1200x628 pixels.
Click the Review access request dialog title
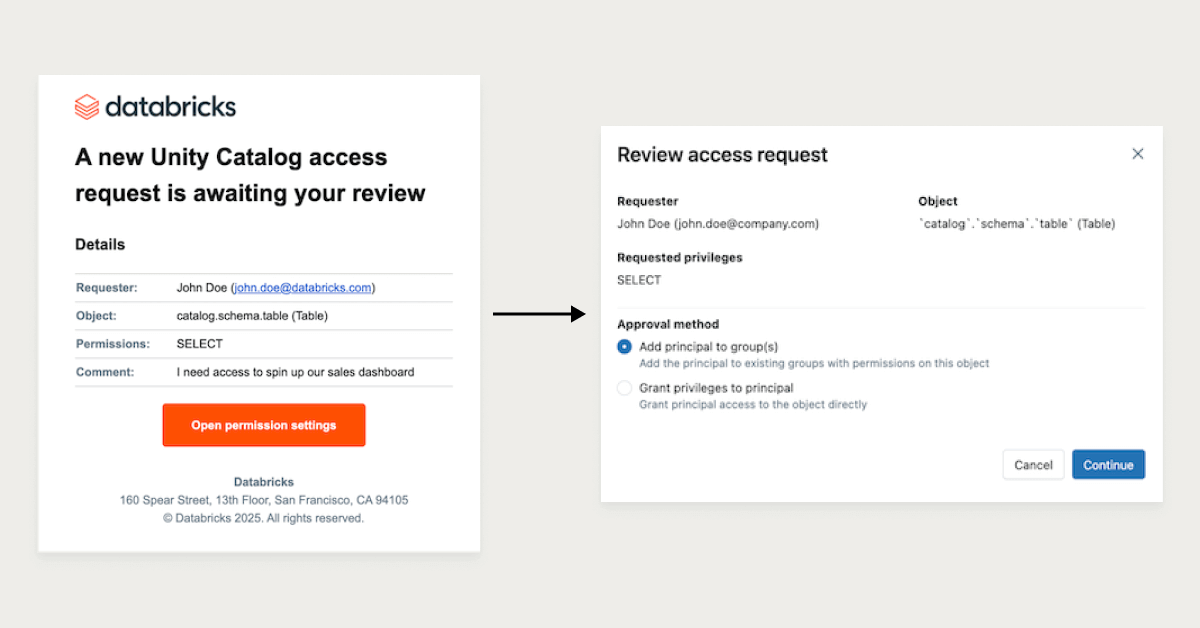pyautogui.click(x=722, y=155)
